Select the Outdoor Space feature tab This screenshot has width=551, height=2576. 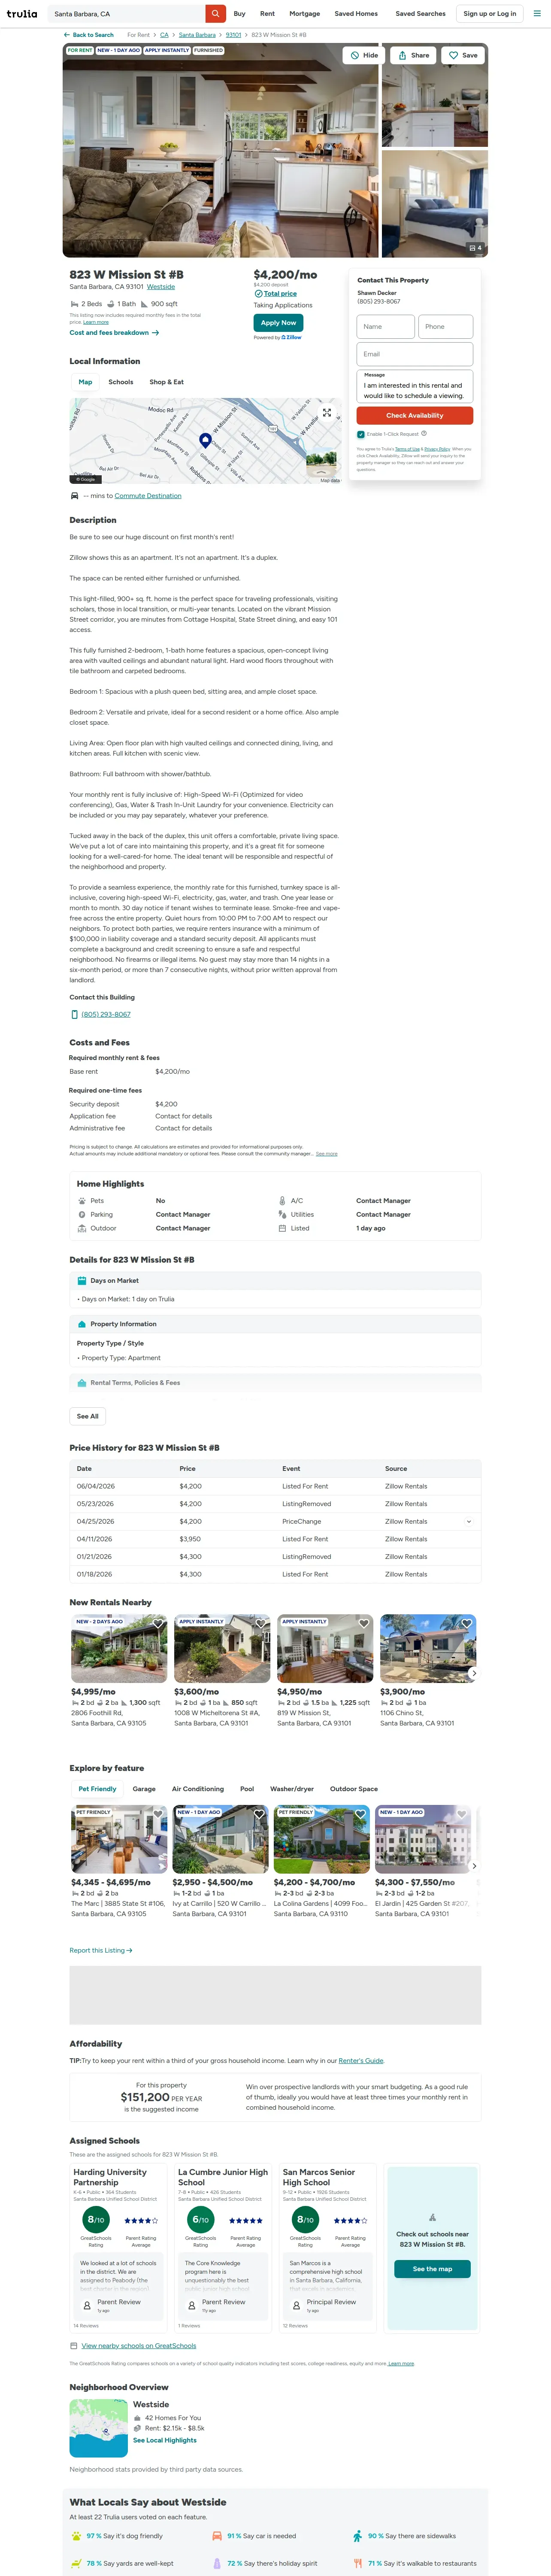(354, 1789)
